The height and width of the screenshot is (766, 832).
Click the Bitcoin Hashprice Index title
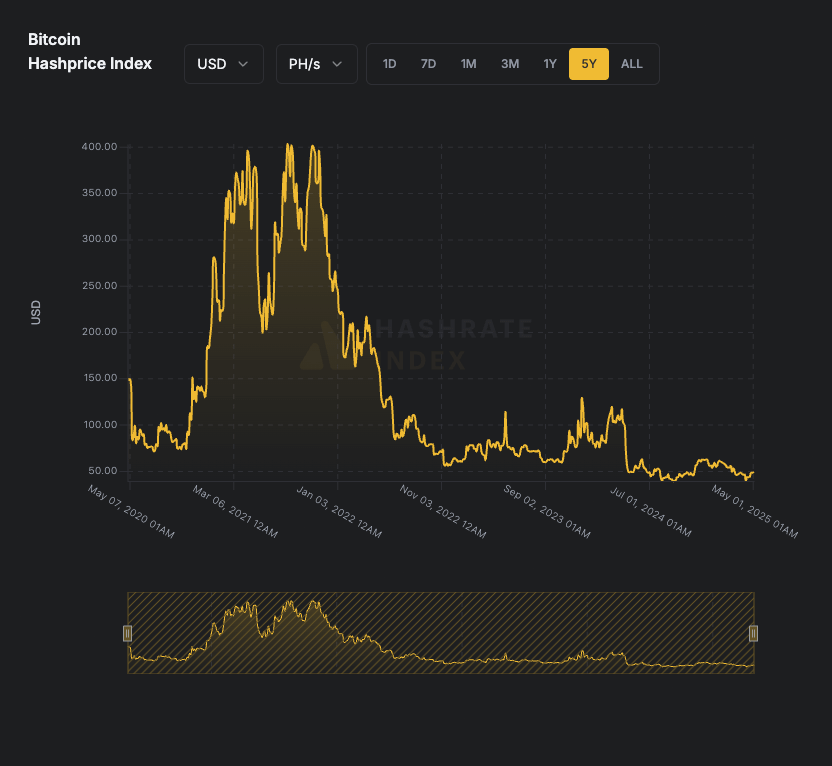(90, 51)
